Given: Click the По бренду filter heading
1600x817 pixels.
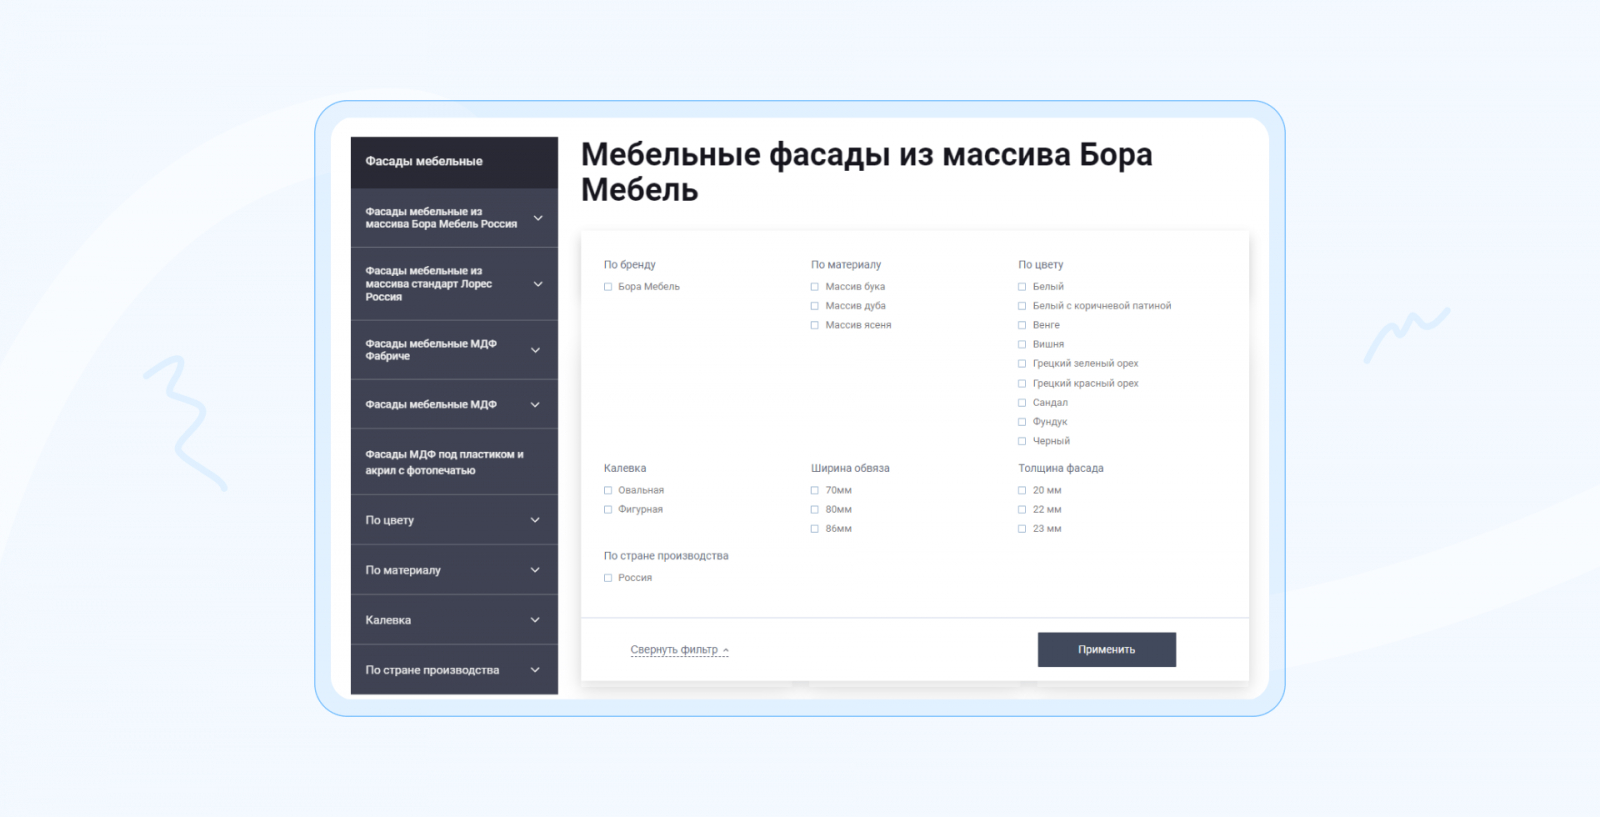Looking at the screenshot, I should pos(630,265).
